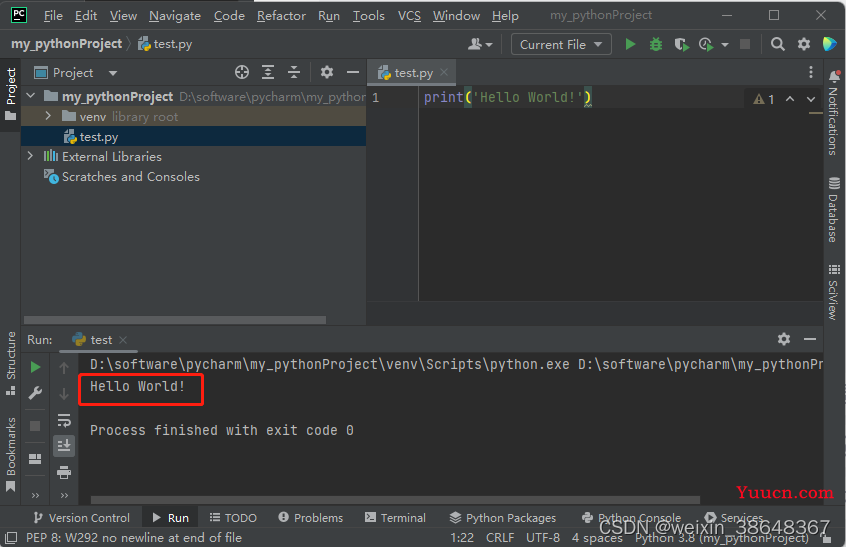This screenshot has height=547, width=846.
Task: Hide the Project tool window
Action: (x=352, y=72)
